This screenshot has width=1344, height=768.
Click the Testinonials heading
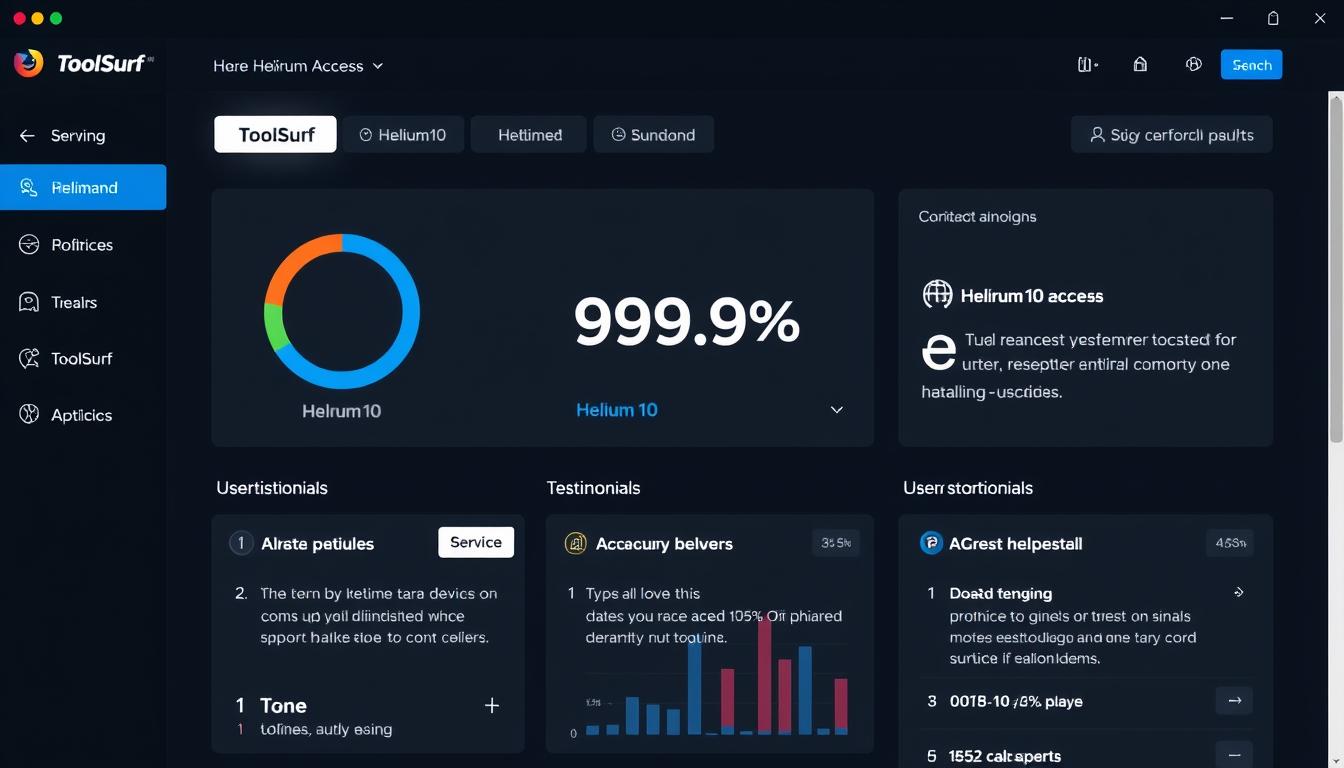pyautogui.click(x=593, y=488)
